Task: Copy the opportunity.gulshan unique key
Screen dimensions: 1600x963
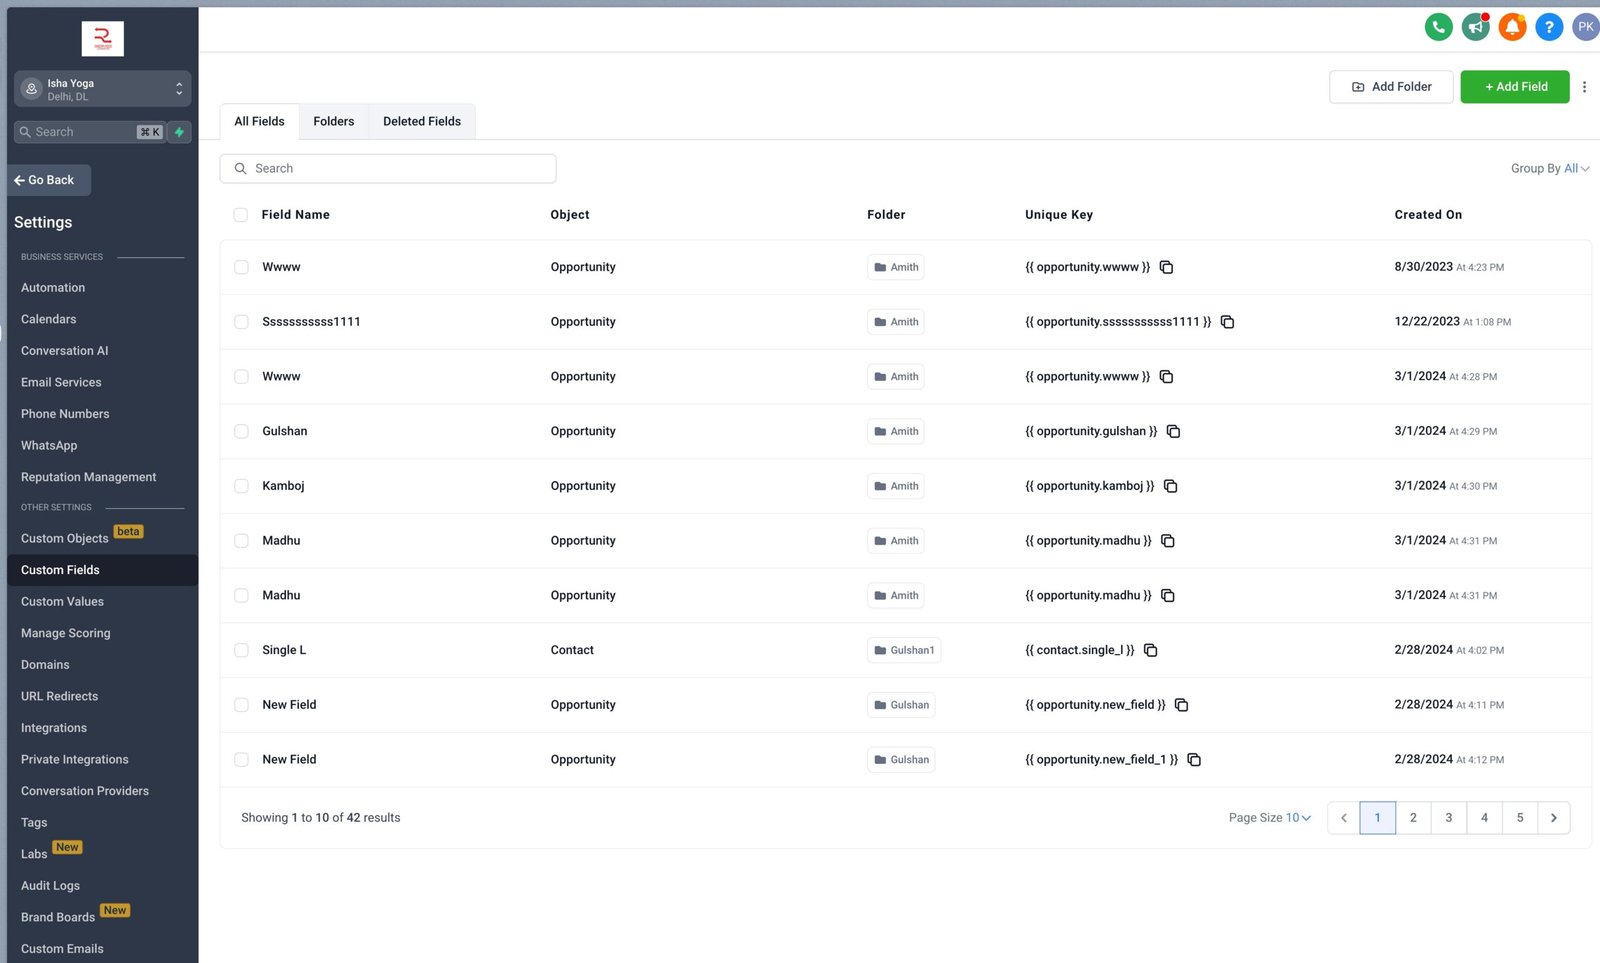Action: 1173,431
